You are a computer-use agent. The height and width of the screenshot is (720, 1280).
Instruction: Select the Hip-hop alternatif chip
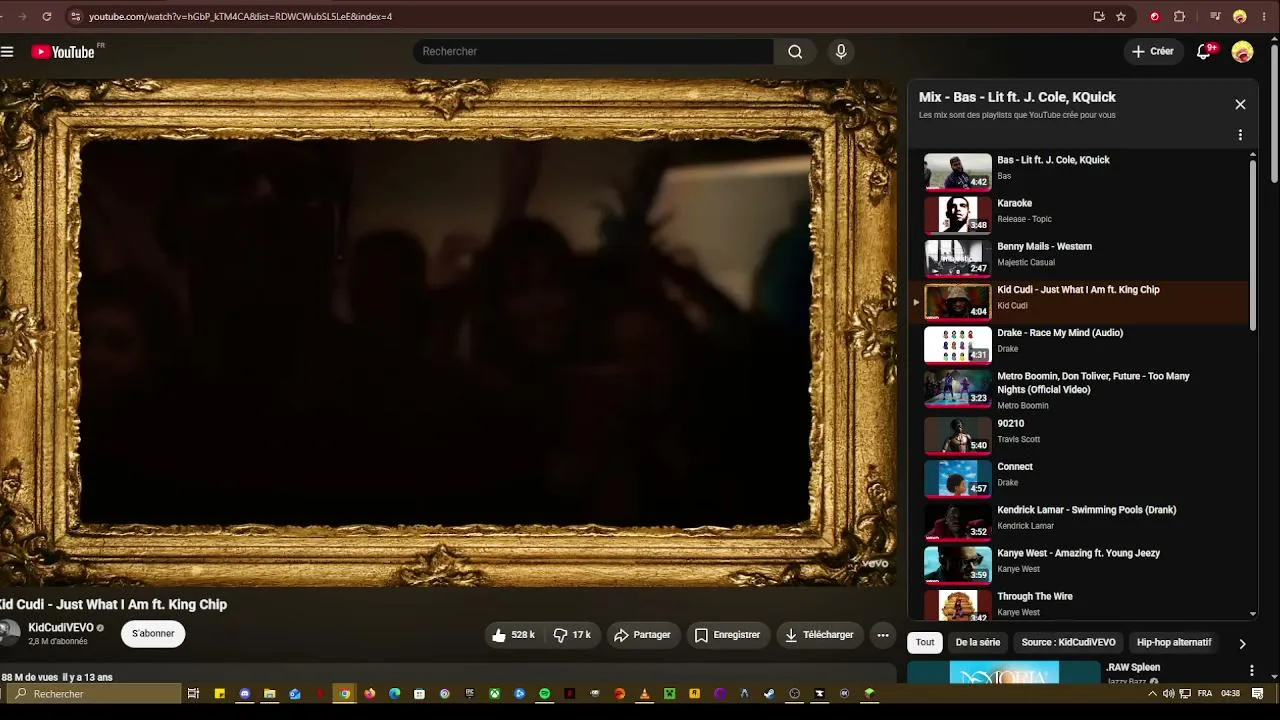(x=1174, y=643)
